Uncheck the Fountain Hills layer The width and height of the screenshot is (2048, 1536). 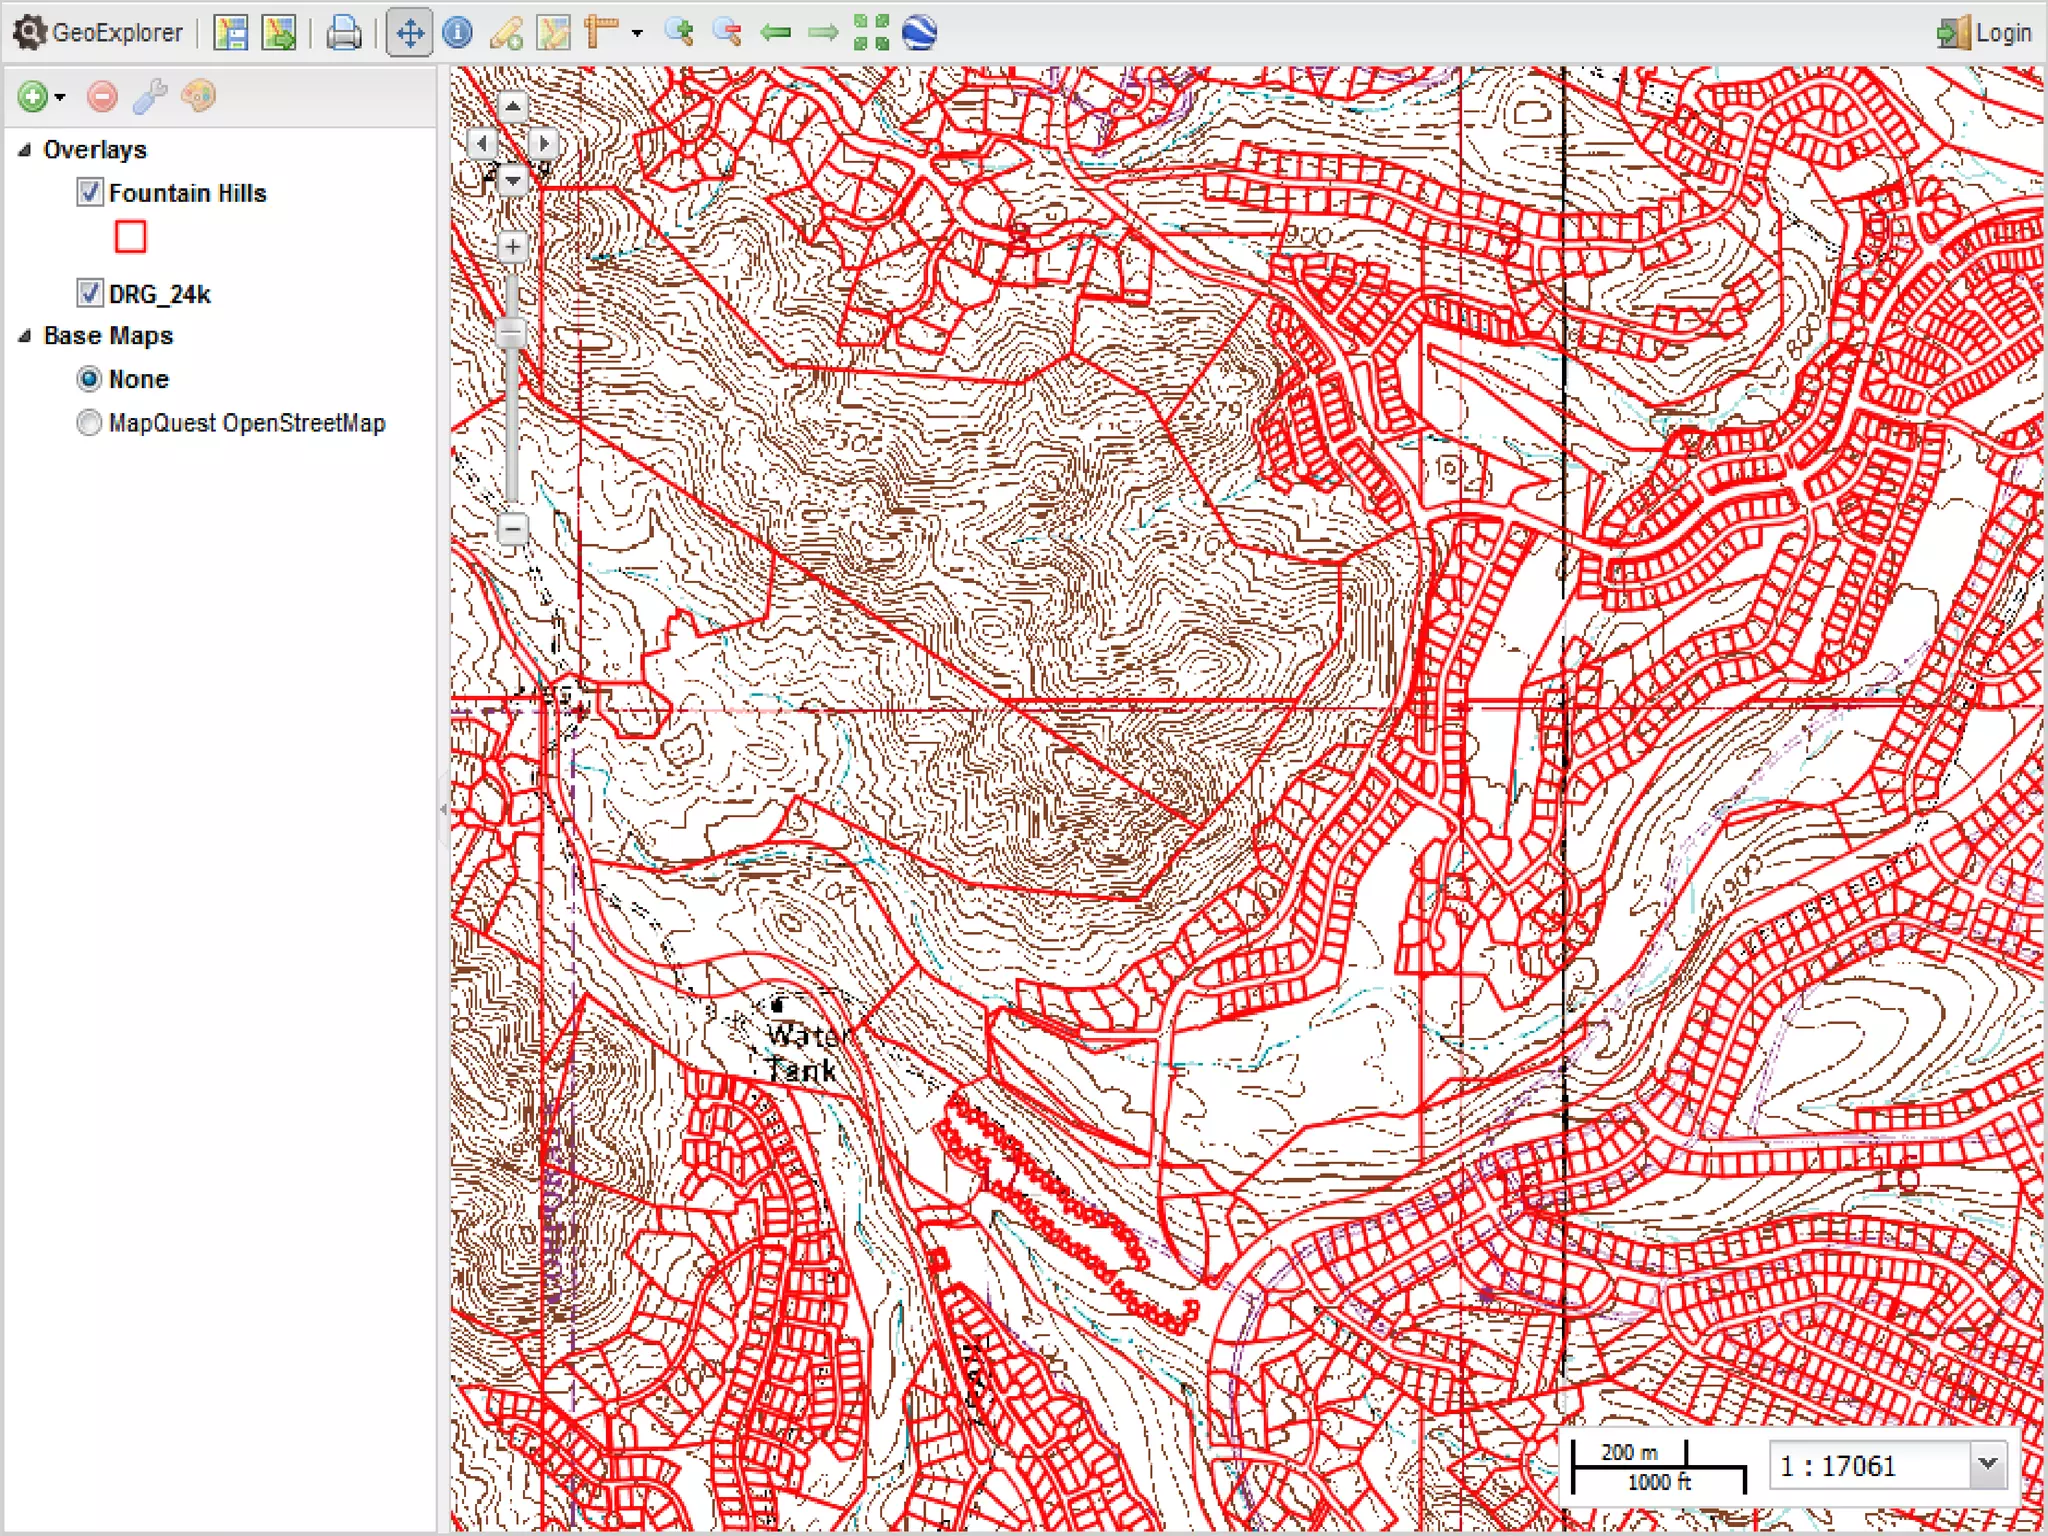pos(90,192)
